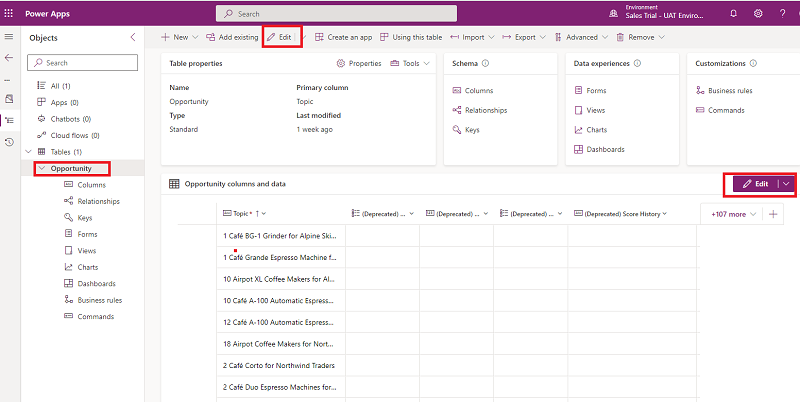Select the Objects tree view rail icon
The width and height of the screenshot is (800, 402).
[9, 120]
